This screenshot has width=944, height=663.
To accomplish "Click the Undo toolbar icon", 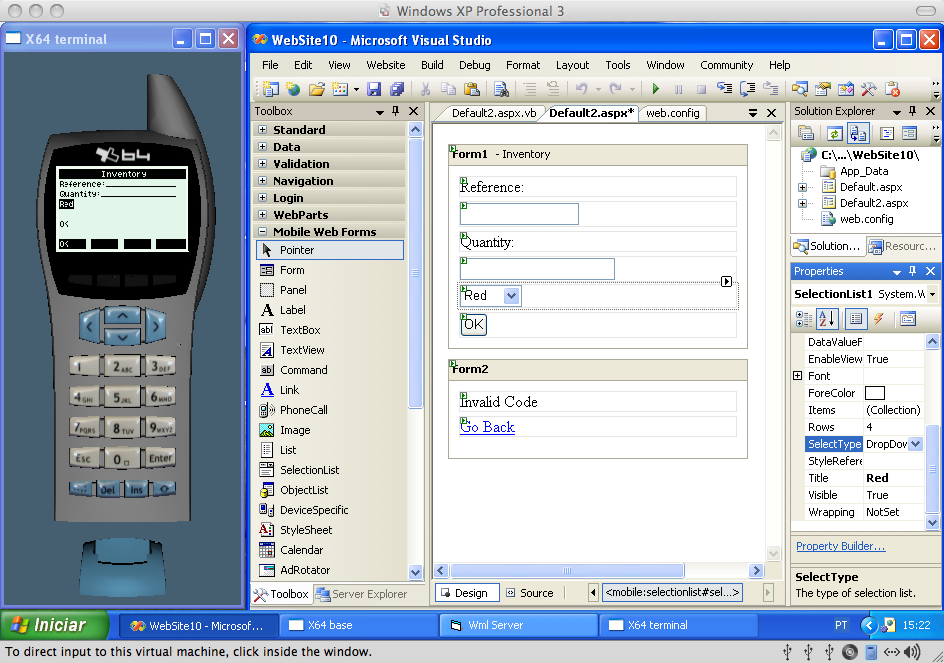I will (x=582, y=89).
